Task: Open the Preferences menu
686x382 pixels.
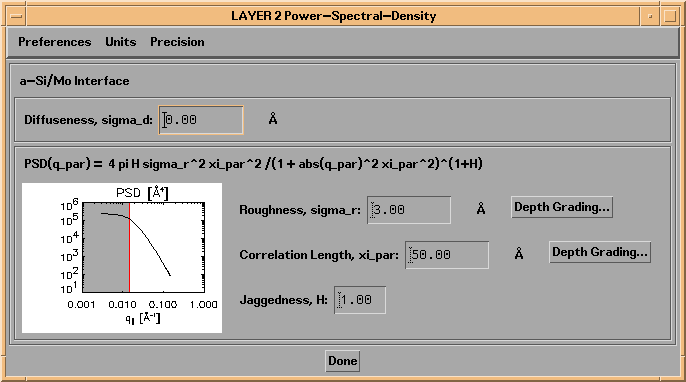Action: (55, 42)
